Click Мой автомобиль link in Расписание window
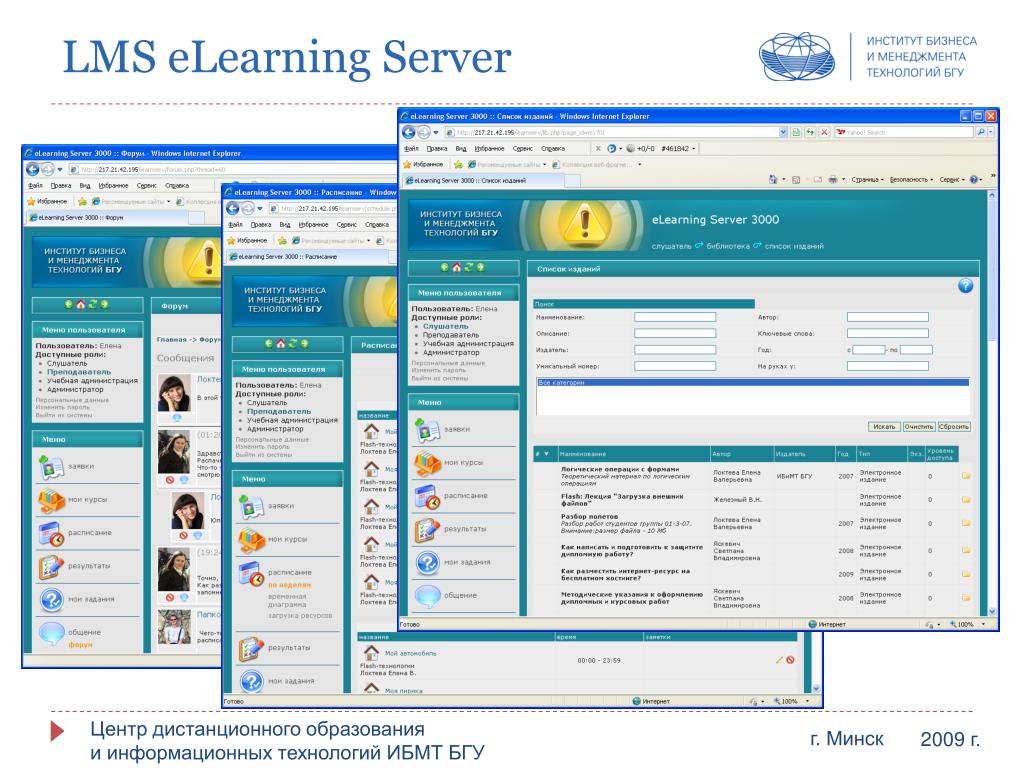 point(410,653)
